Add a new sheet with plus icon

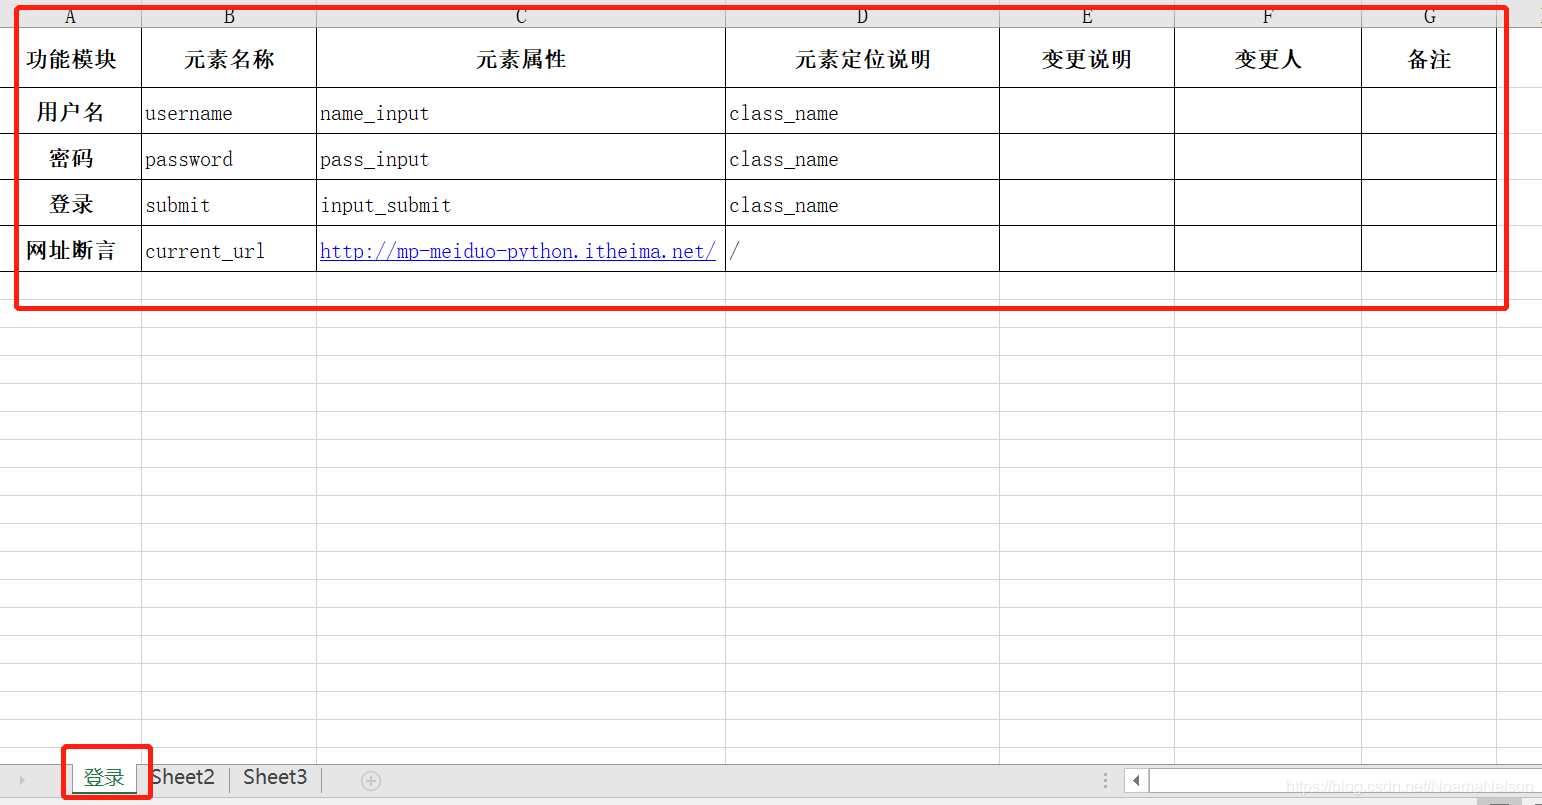point(371,781)
